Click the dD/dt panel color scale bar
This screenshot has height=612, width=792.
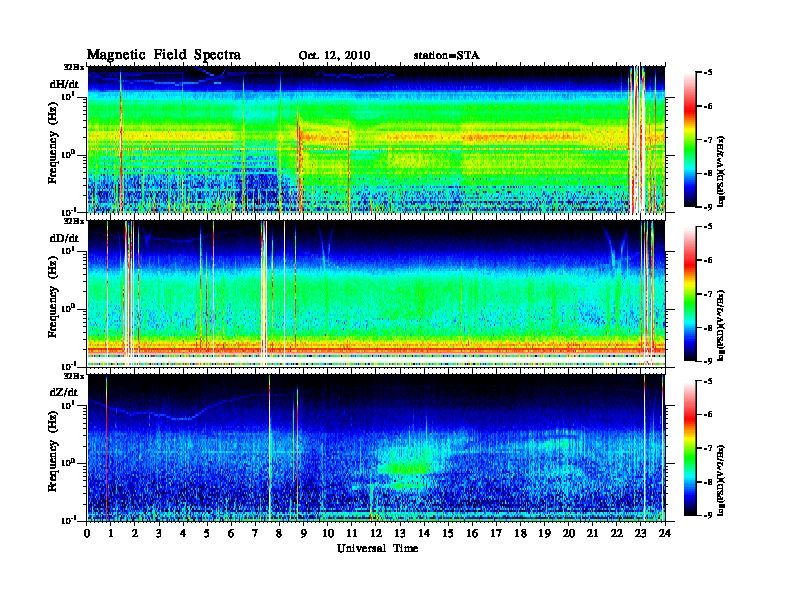tap(690, 294)
